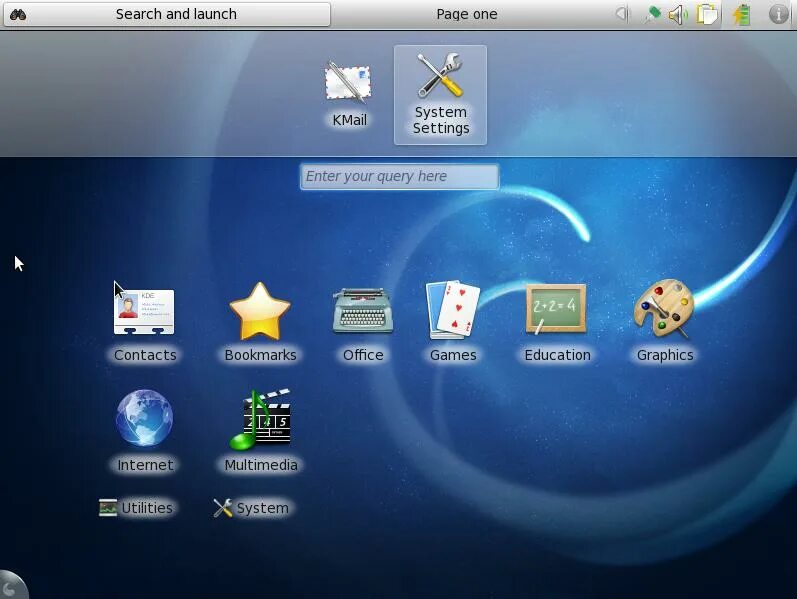The image size is (797, 599).
Task: Open the Office typewriter category
Action: (363, 322)
